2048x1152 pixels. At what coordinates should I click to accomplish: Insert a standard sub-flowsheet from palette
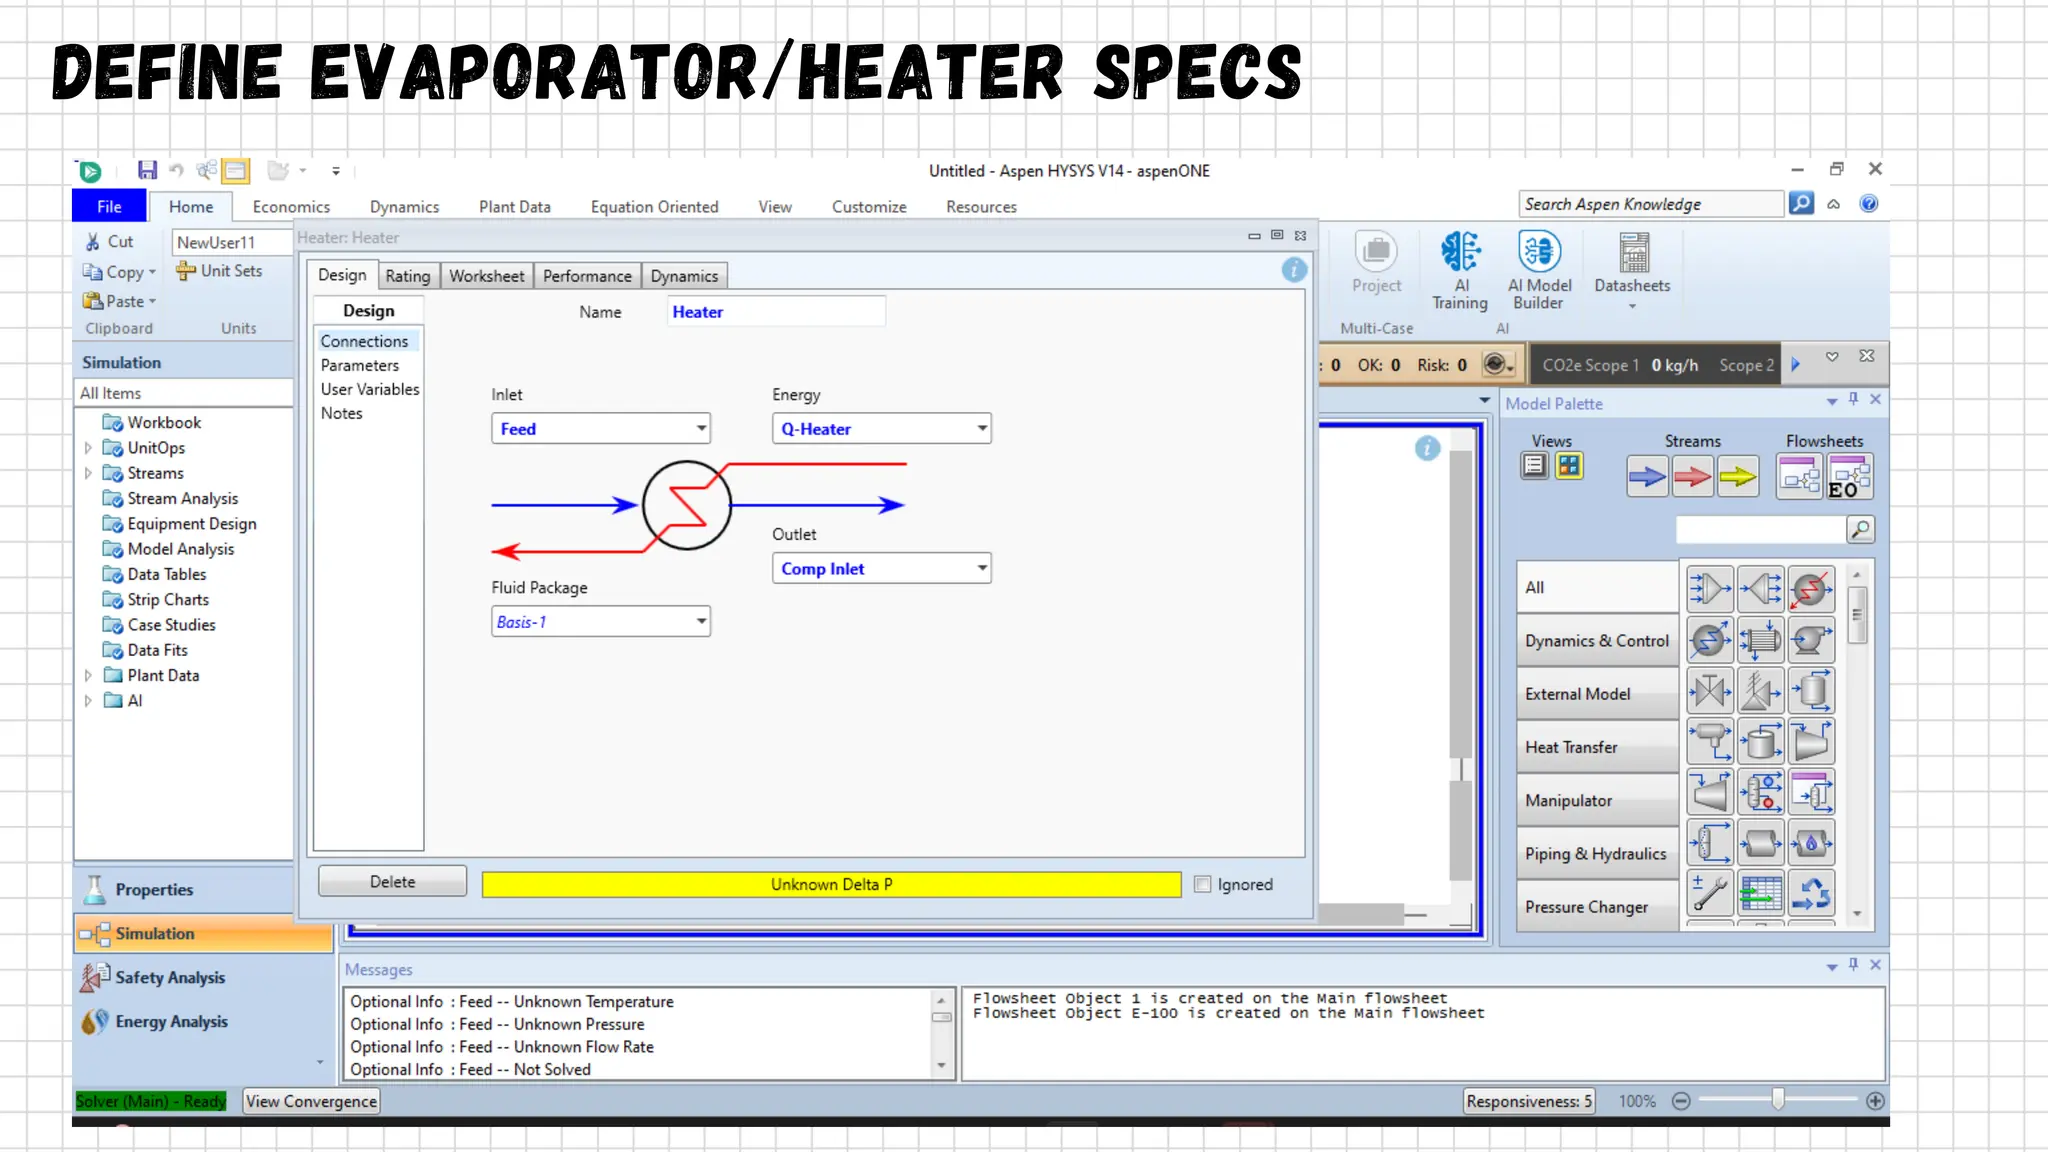click(x=1799, y=477)
